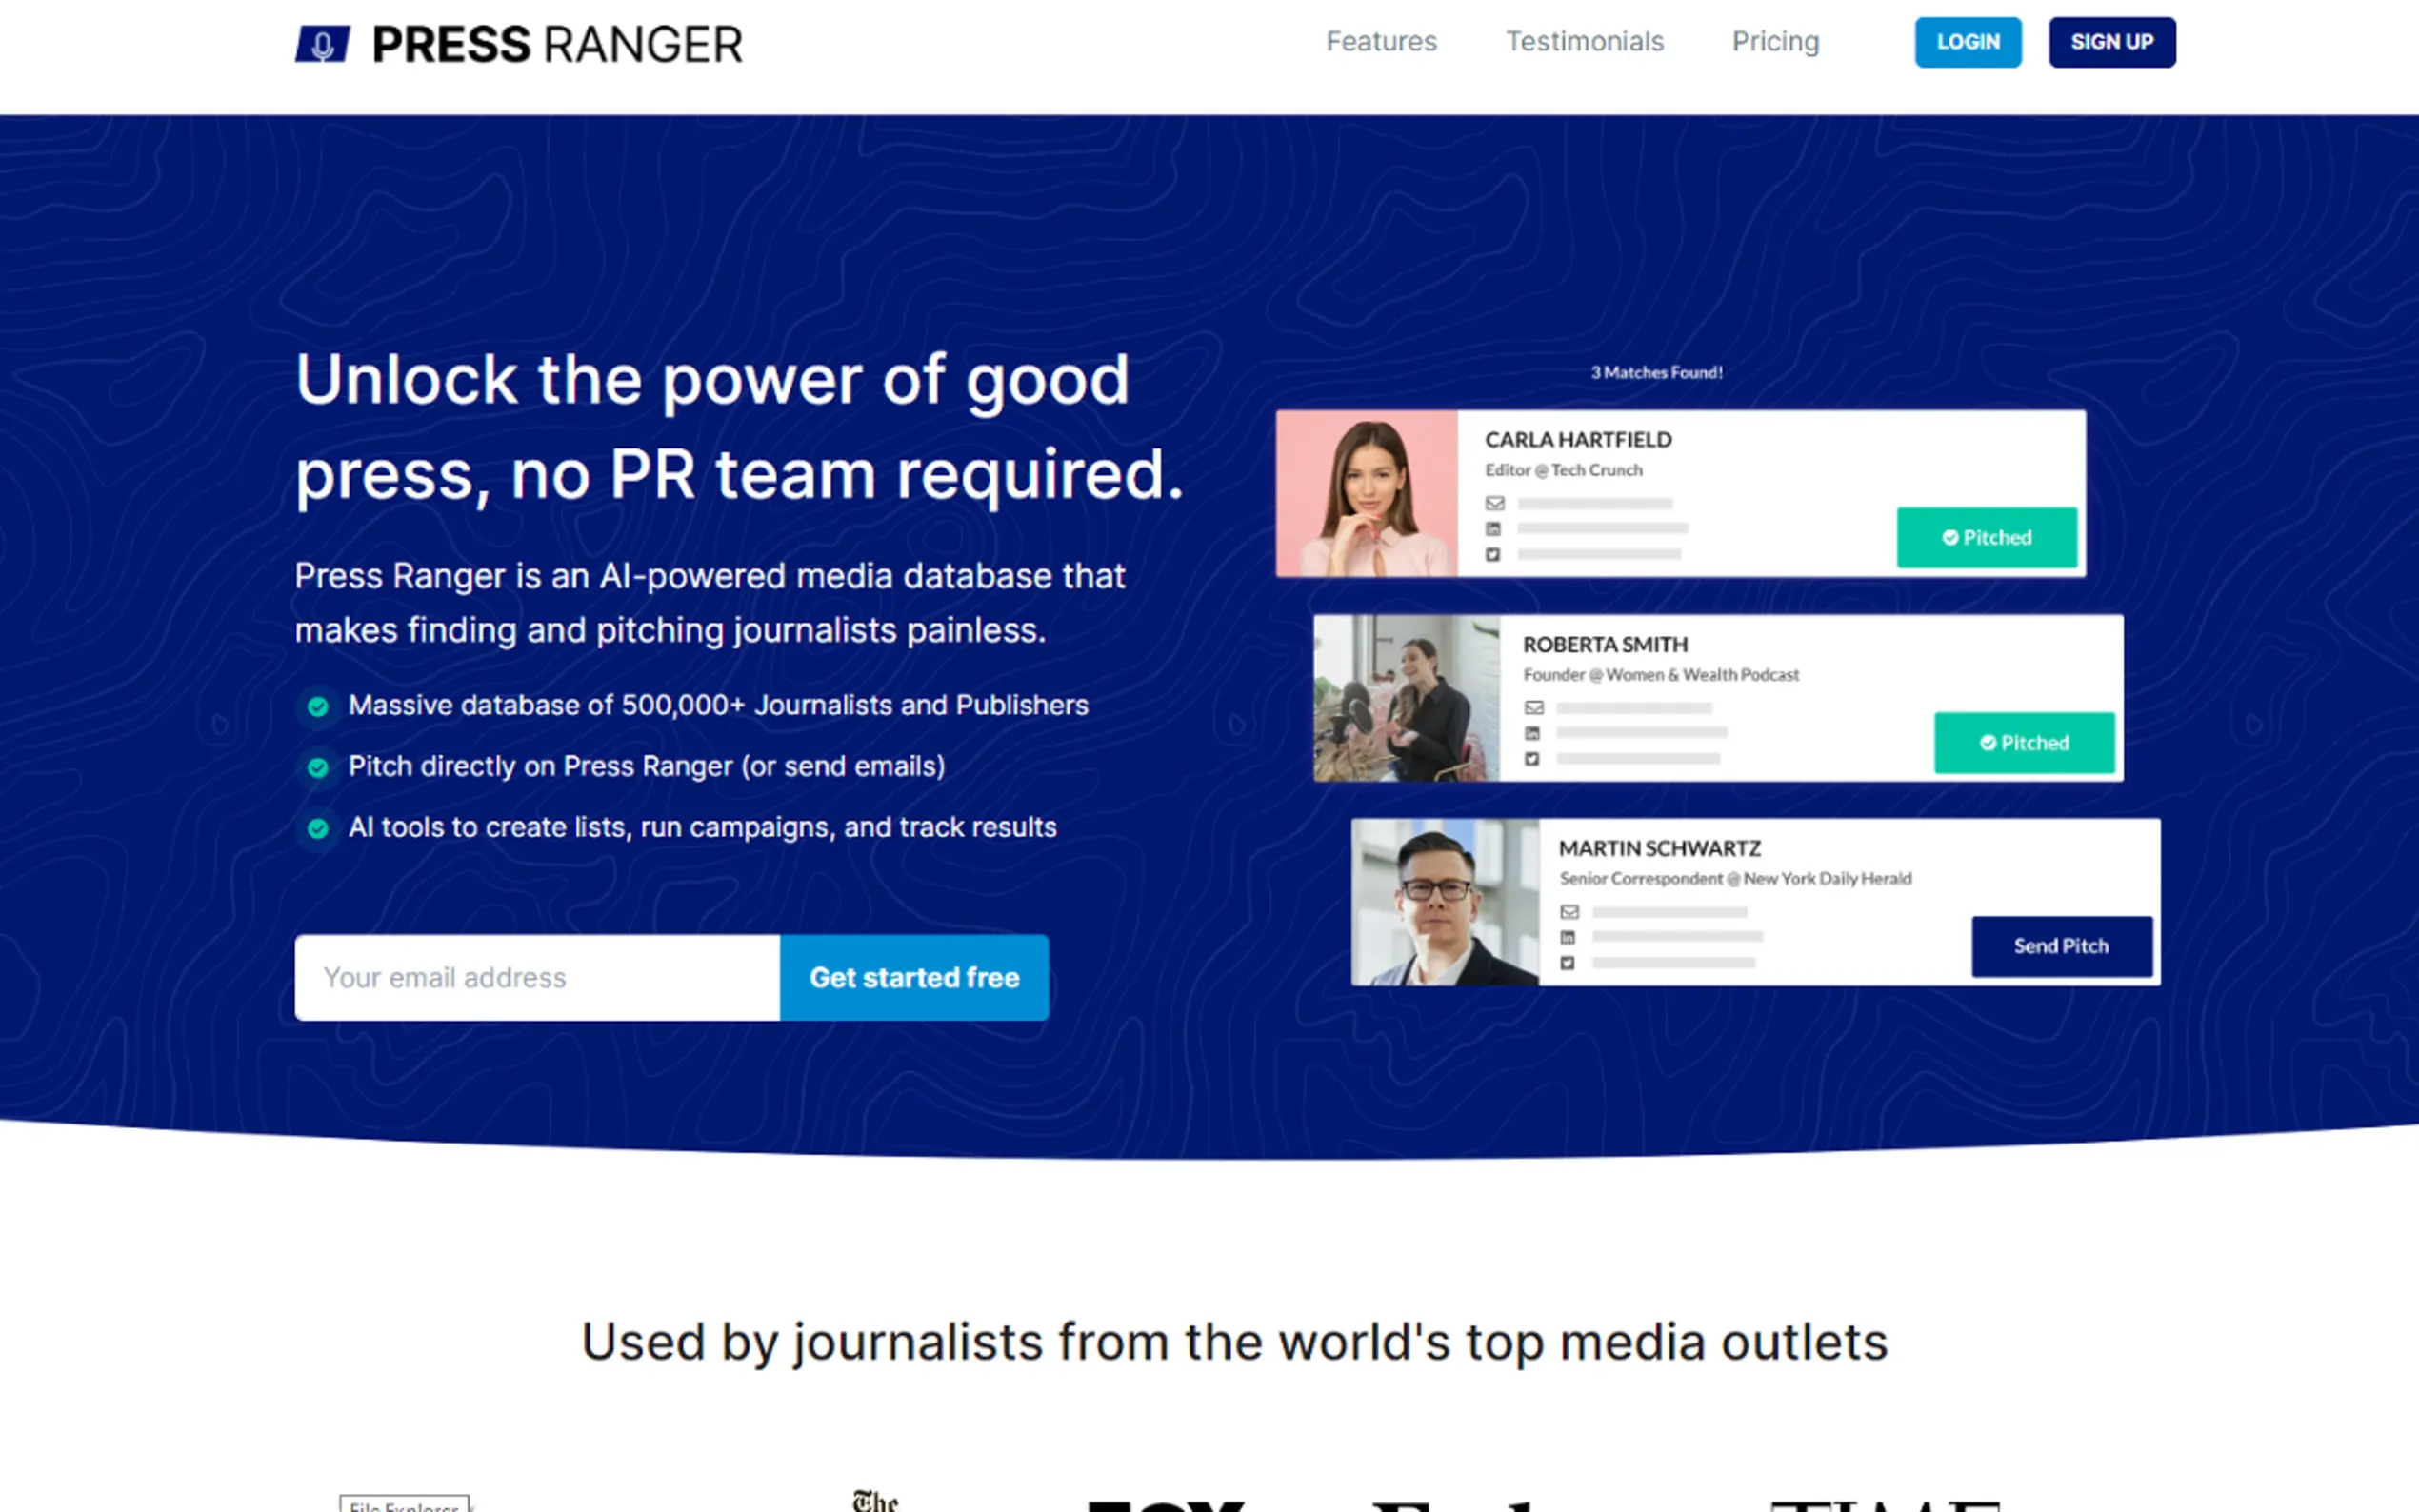Click checkmark beside 'AI tools to create lists'
This screenshot has width=2419, height=1512.
(x=318, y=829)
